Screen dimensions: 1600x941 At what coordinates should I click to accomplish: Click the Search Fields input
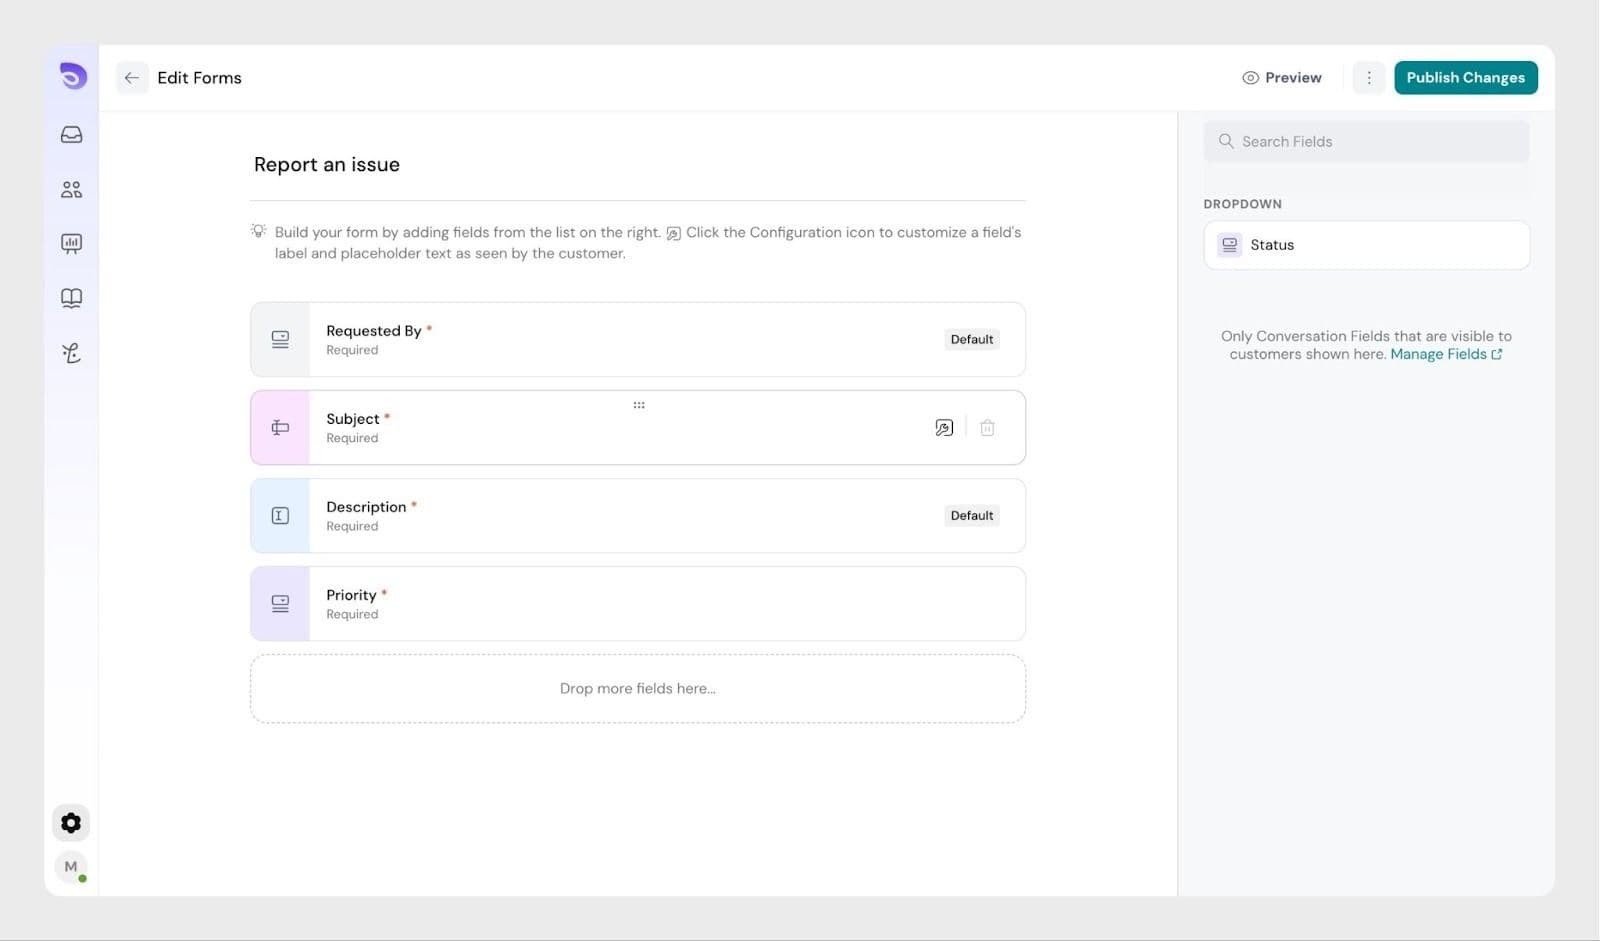pos(1366,142)
